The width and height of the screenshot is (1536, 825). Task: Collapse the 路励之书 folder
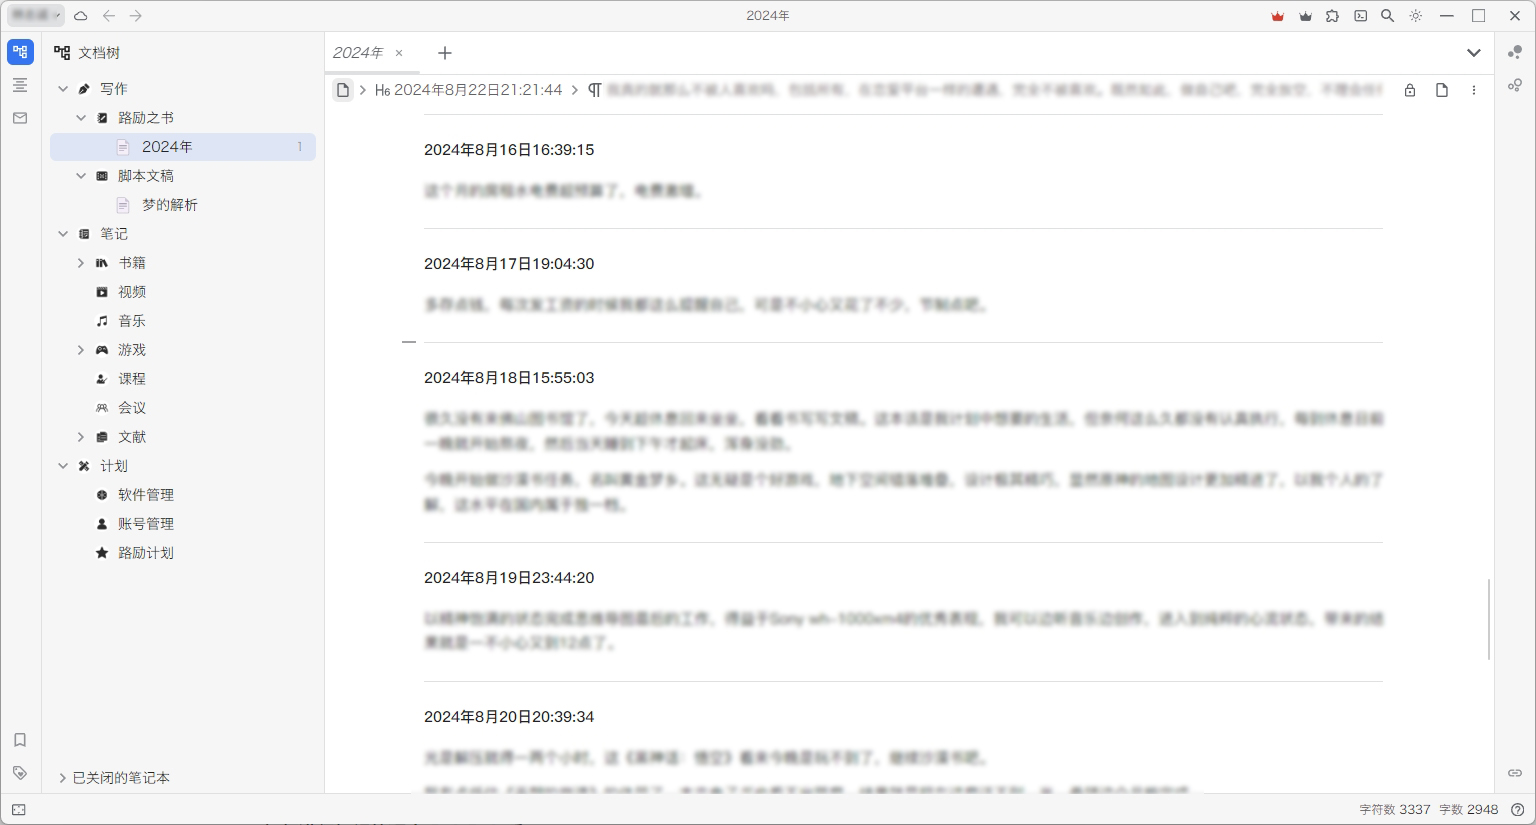81,118
